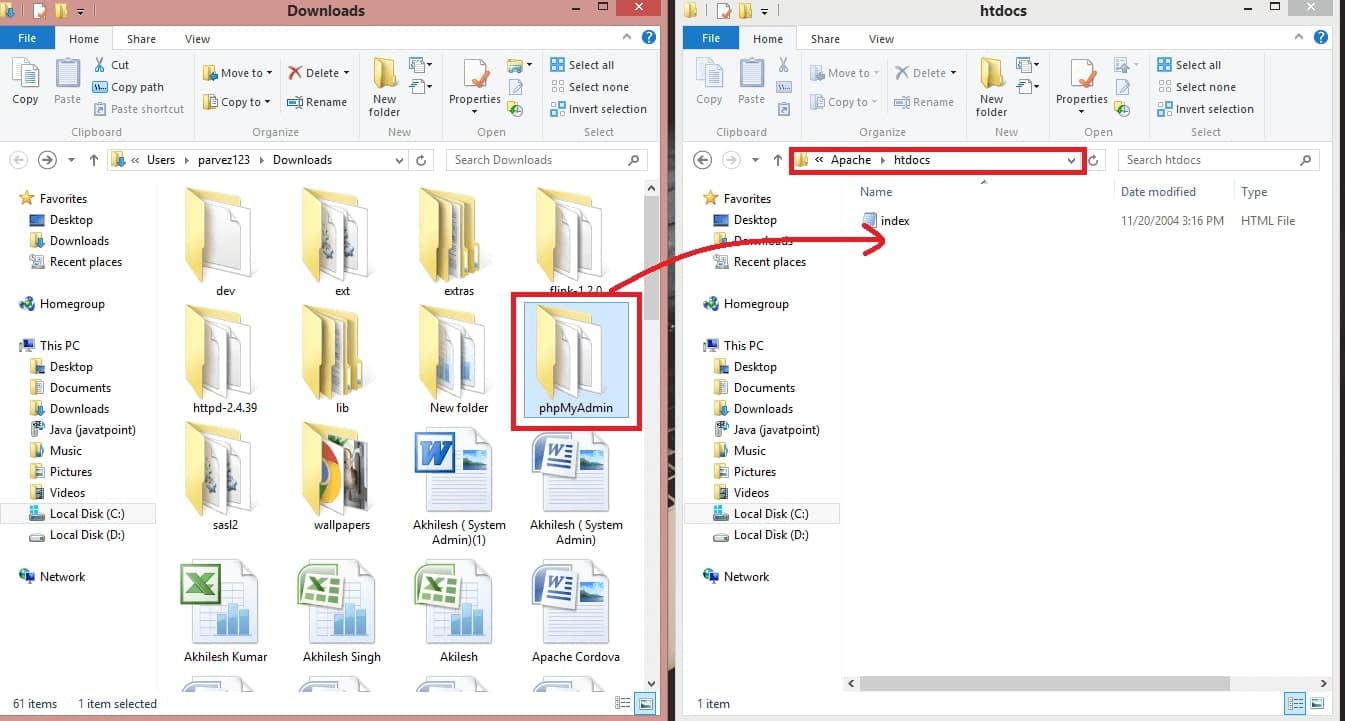Click Invert selection in the htdocs window
Viewport: 1345px width, 721px height.
[x=1205, y=109]
